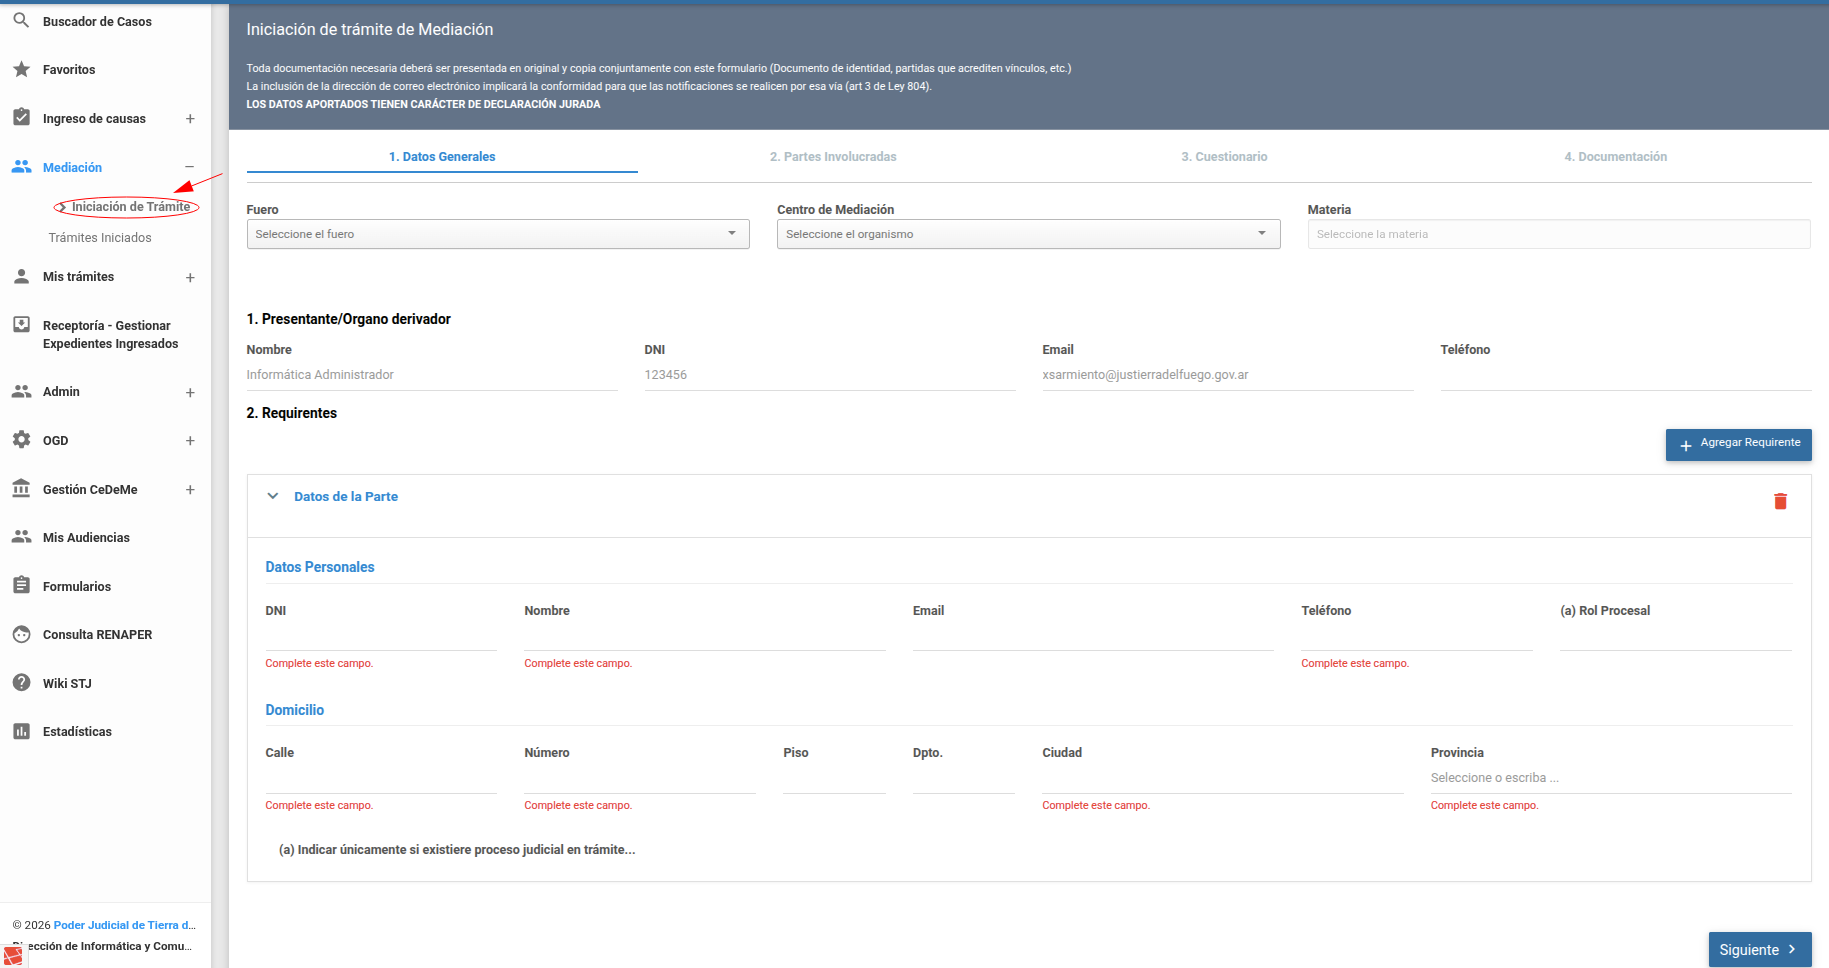The image size is (1829, 968).
Task: Open Trámites Iniciados in the sidebar
Action: pyautogui.click(x=100, y=238)
